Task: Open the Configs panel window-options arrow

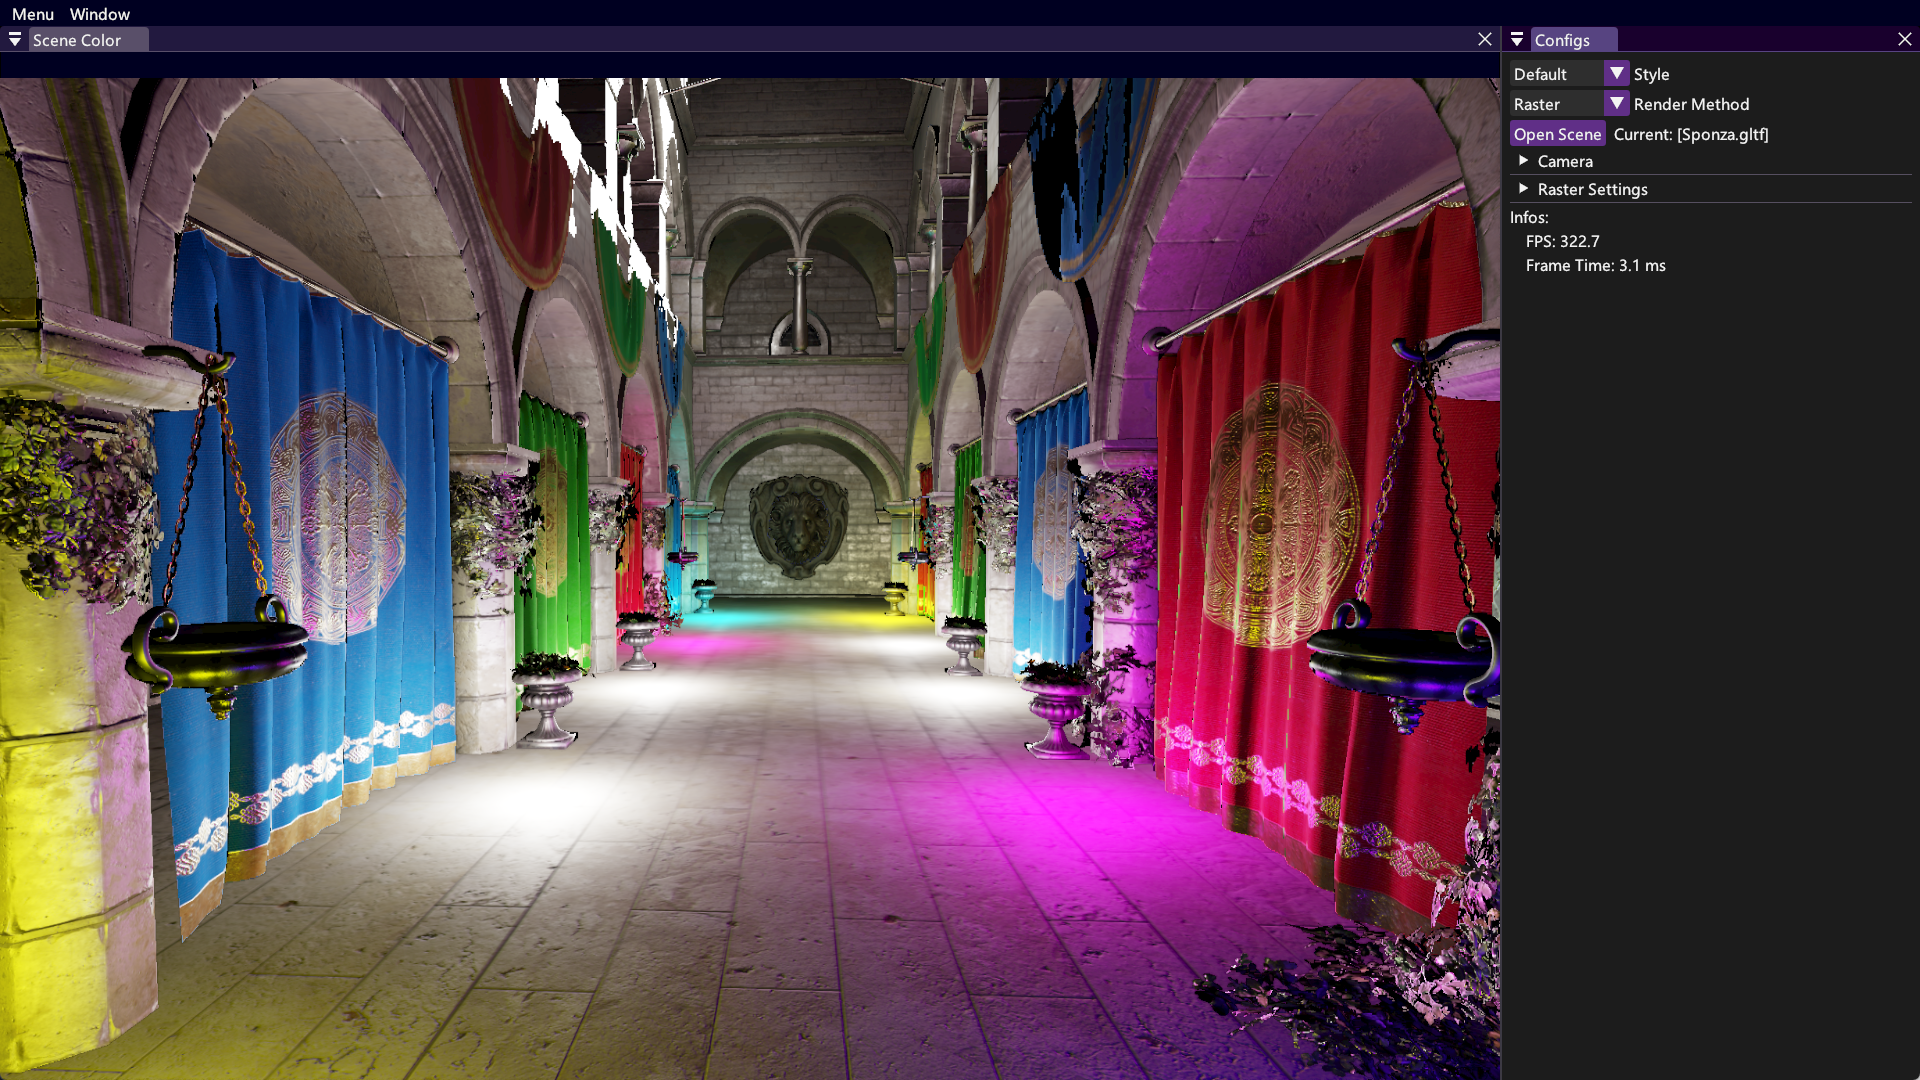Action: (x=1517, y=39)
